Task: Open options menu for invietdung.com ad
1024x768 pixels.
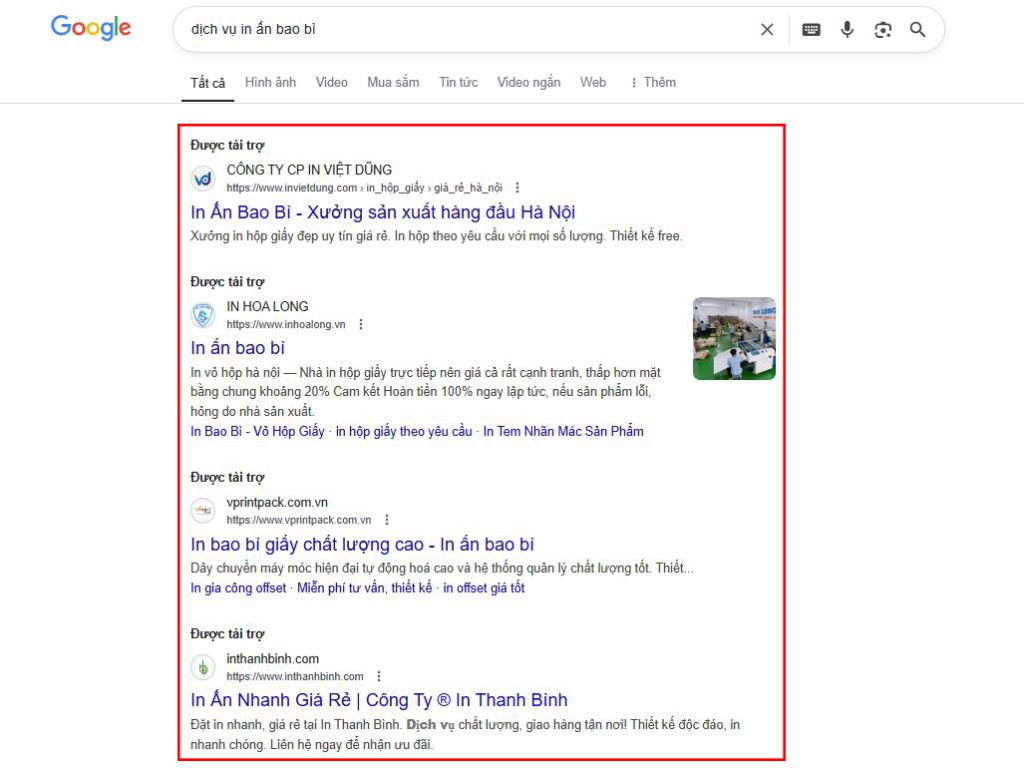Action: coord(517,188)
